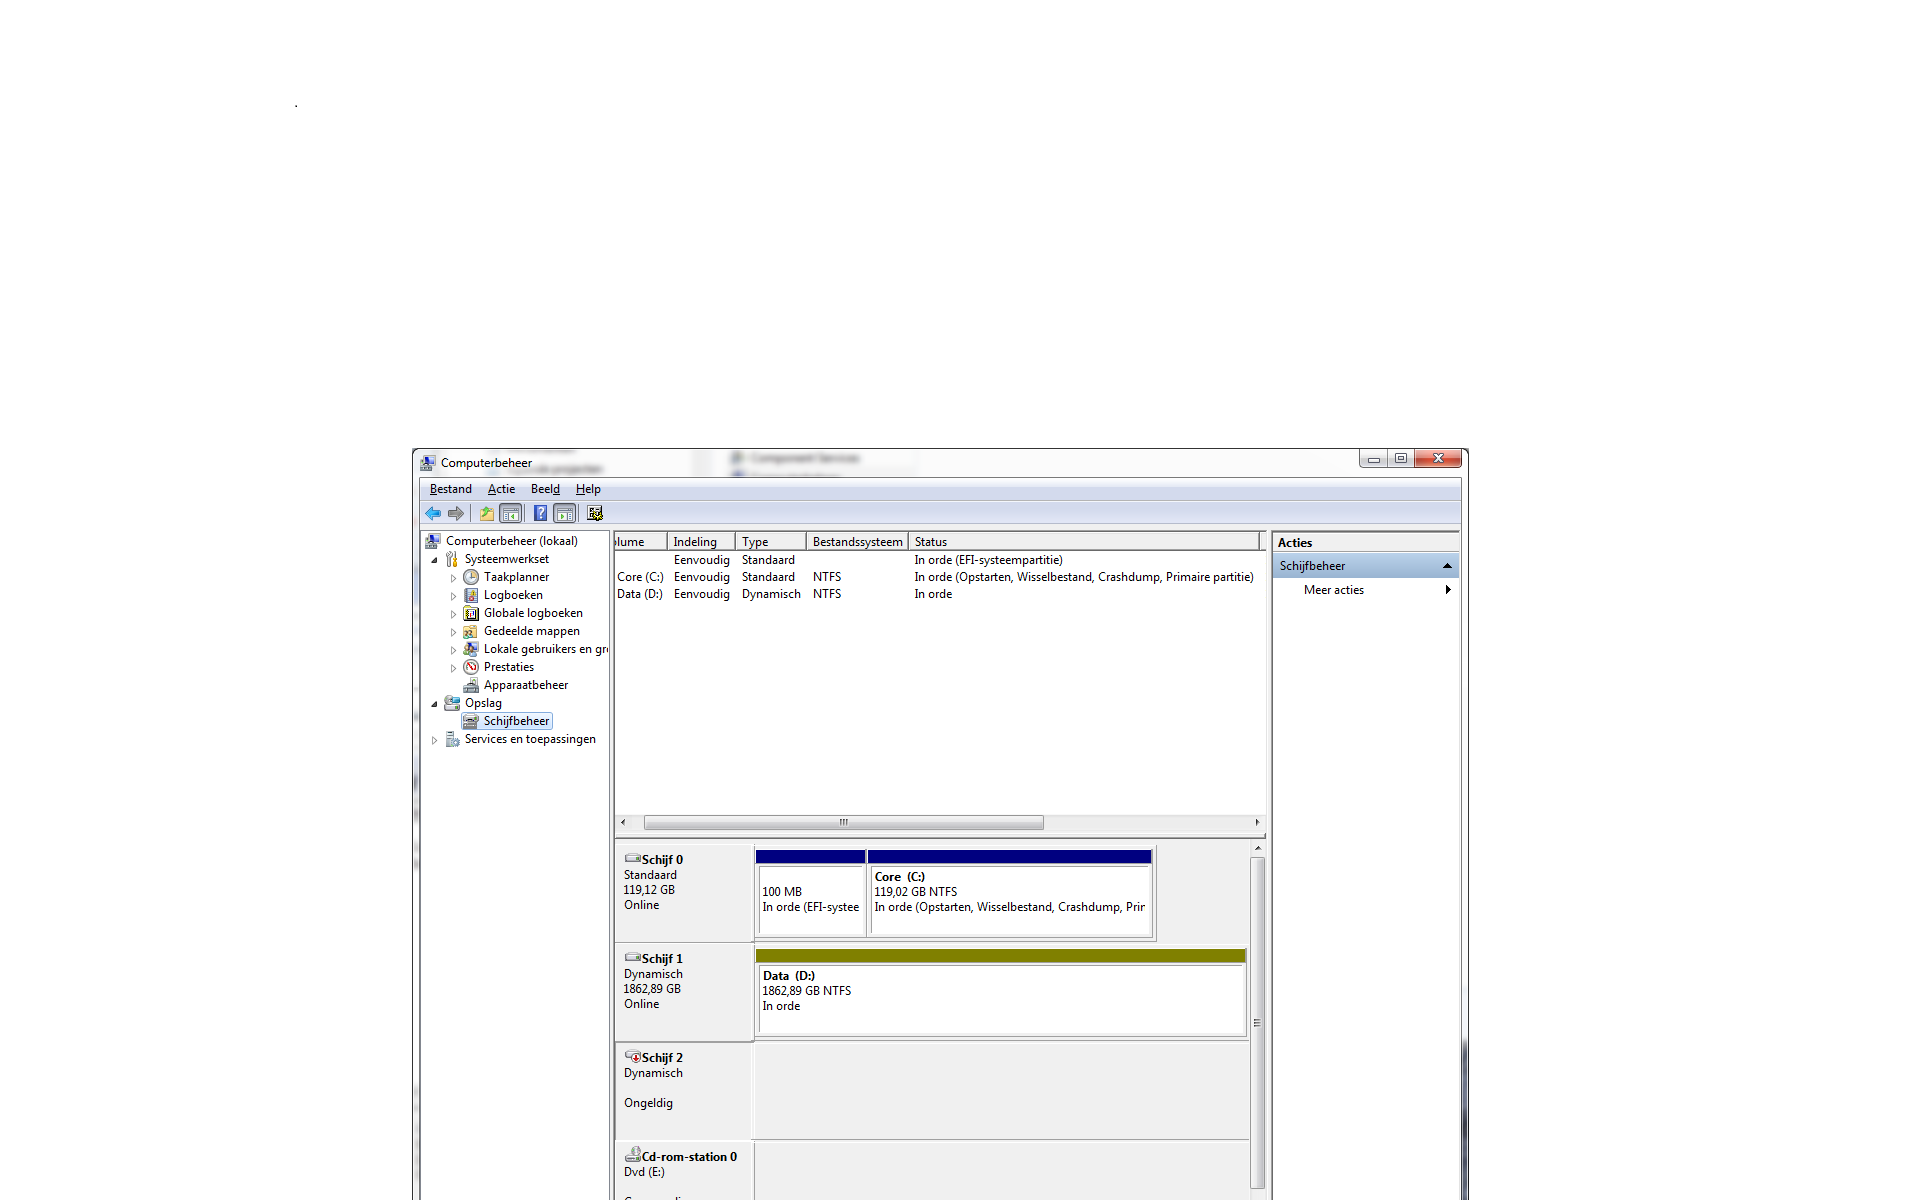The image size is (1920, 1200).
Task: Select the olive Data (D:) volume bar
Action: tap(1000, 956)
